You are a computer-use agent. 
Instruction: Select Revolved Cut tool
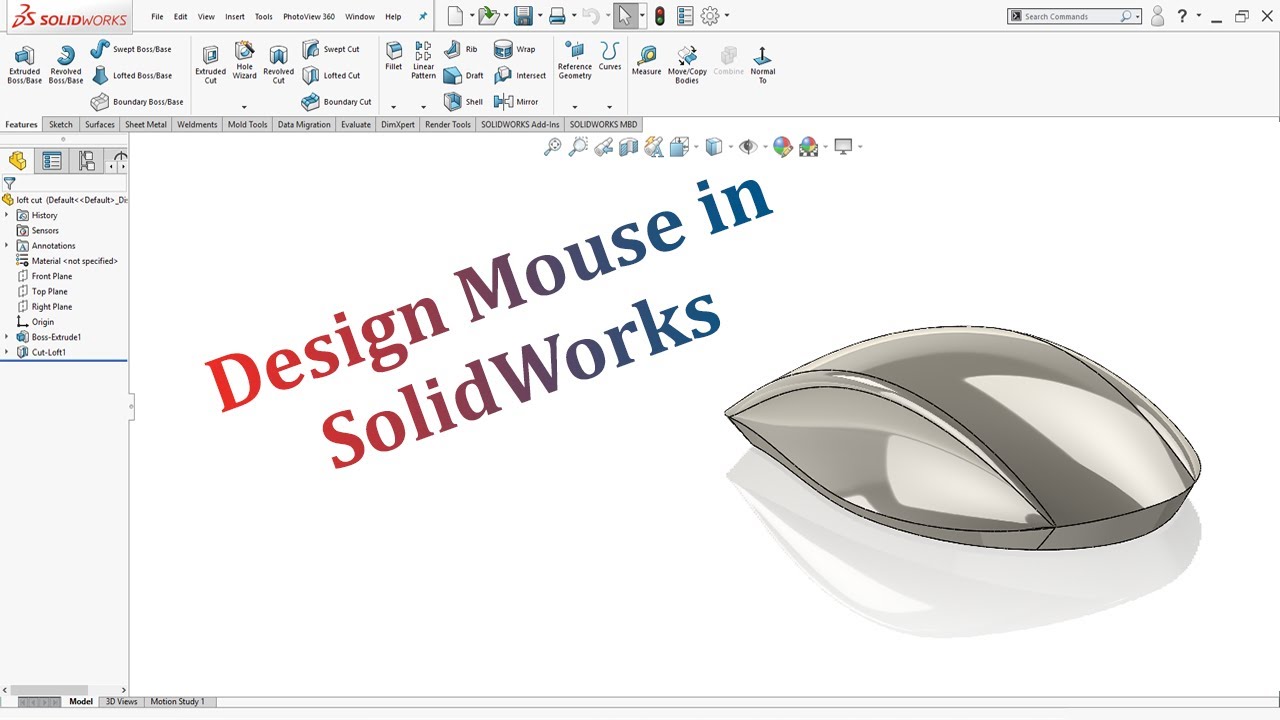[278, 65]
